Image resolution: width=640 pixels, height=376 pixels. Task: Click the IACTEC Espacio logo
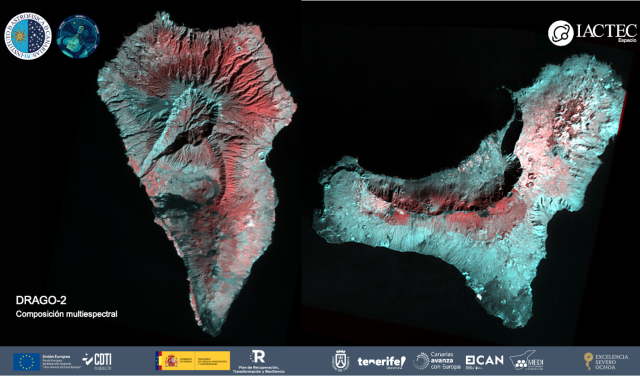592,33
